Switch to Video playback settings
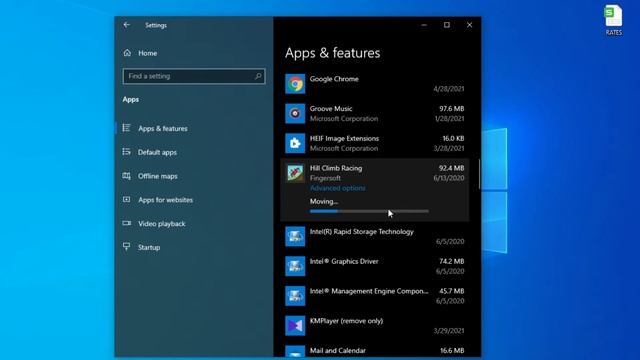Screen dimensions: 640x360 pyautogui.click(x=162, y=224)
